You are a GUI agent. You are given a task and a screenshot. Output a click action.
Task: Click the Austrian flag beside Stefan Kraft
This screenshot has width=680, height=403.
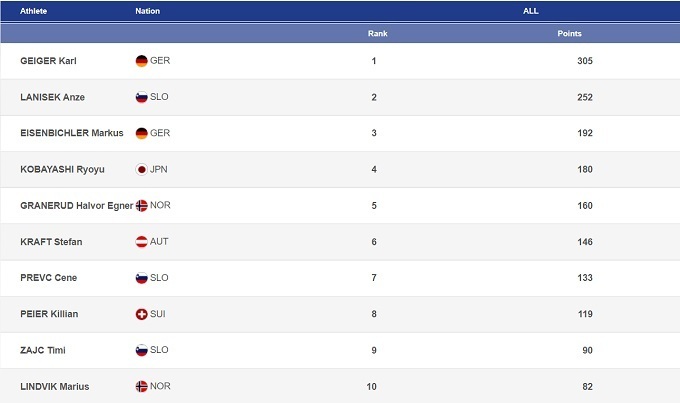pos(141,242)
